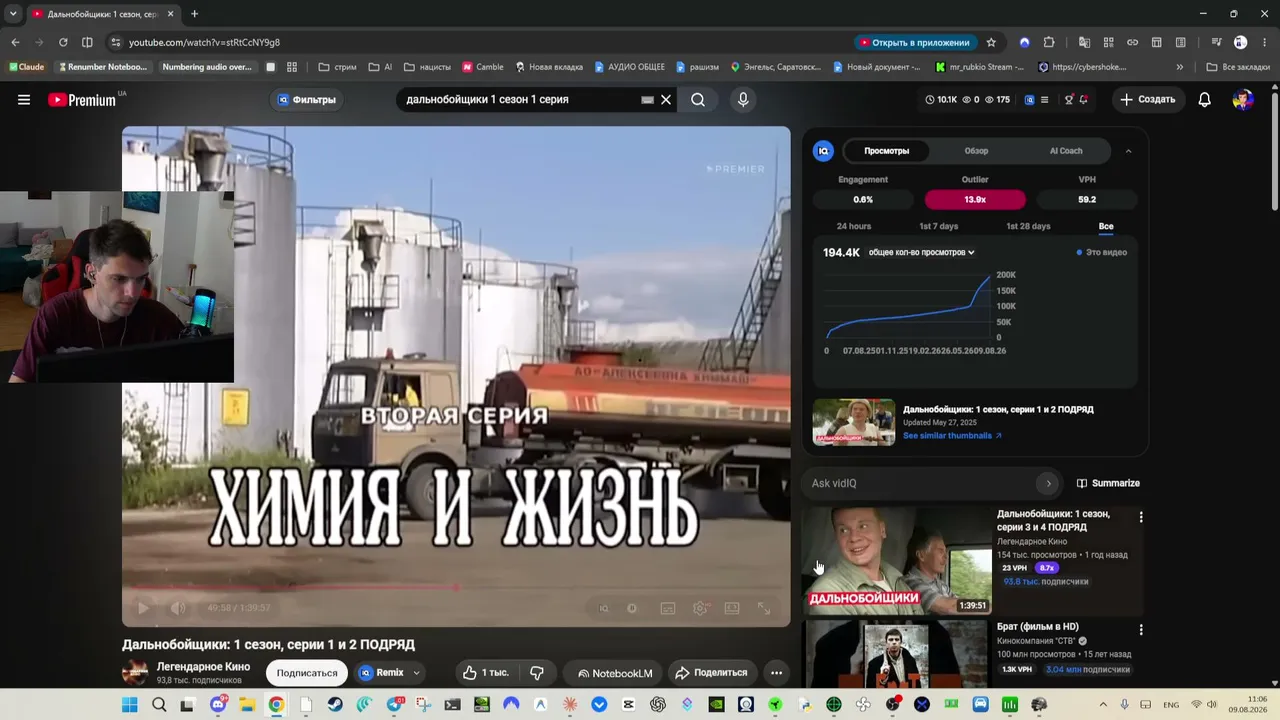Collapse the vidIQ panel chevron
This screenshot has width=1280, height=720.
(x=1128, y=151)
